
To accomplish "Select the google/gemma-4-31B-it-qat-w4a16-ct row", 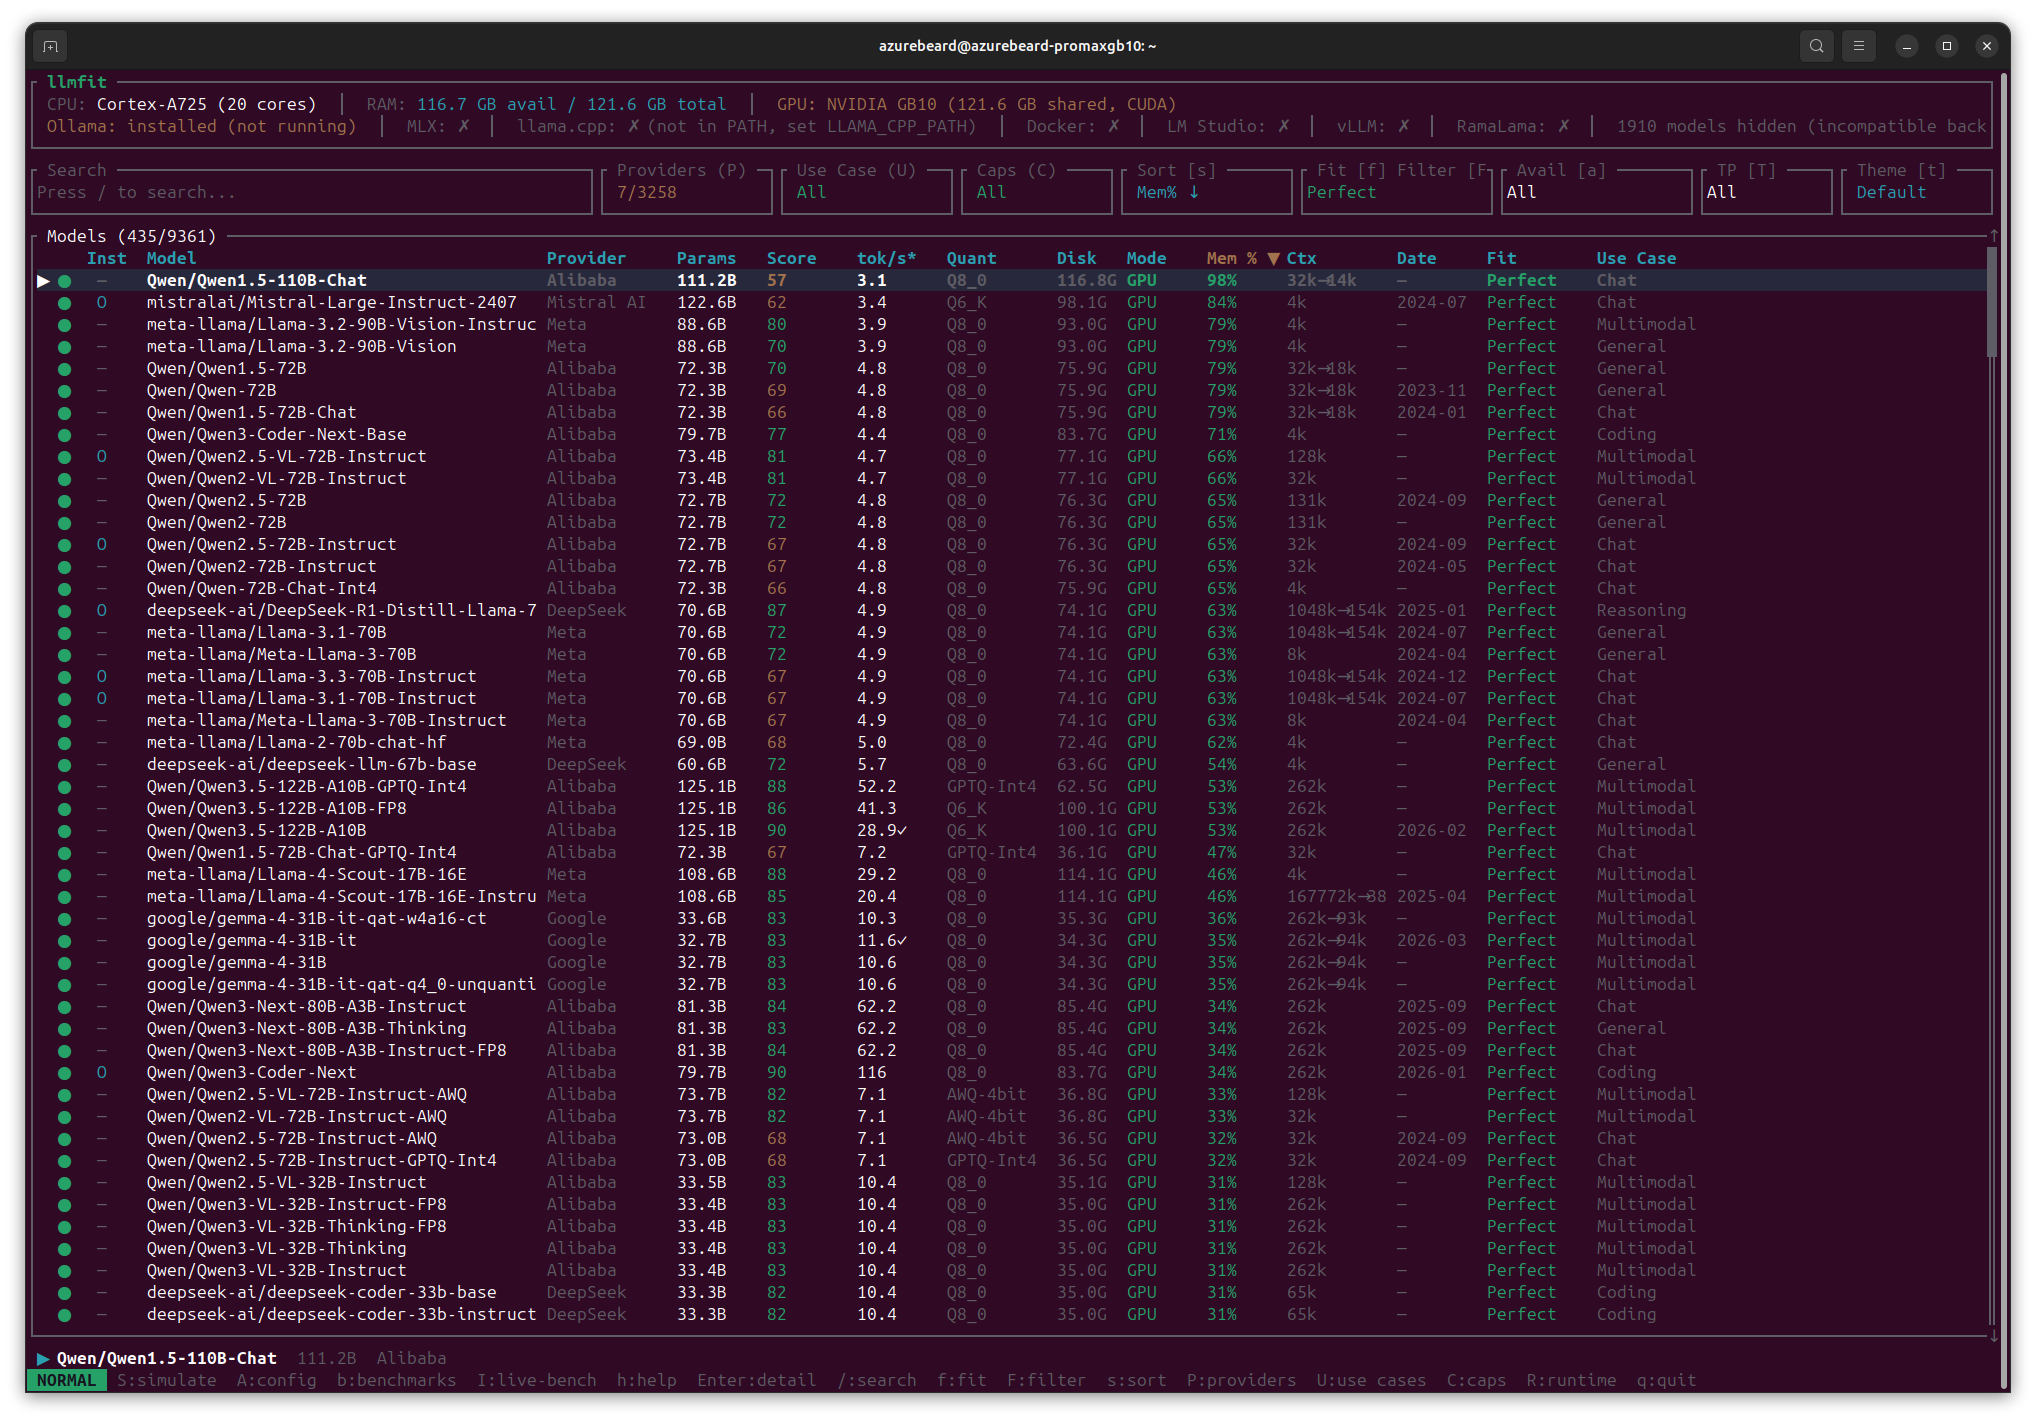I will pyautogui.click(x=1010, y=919).
